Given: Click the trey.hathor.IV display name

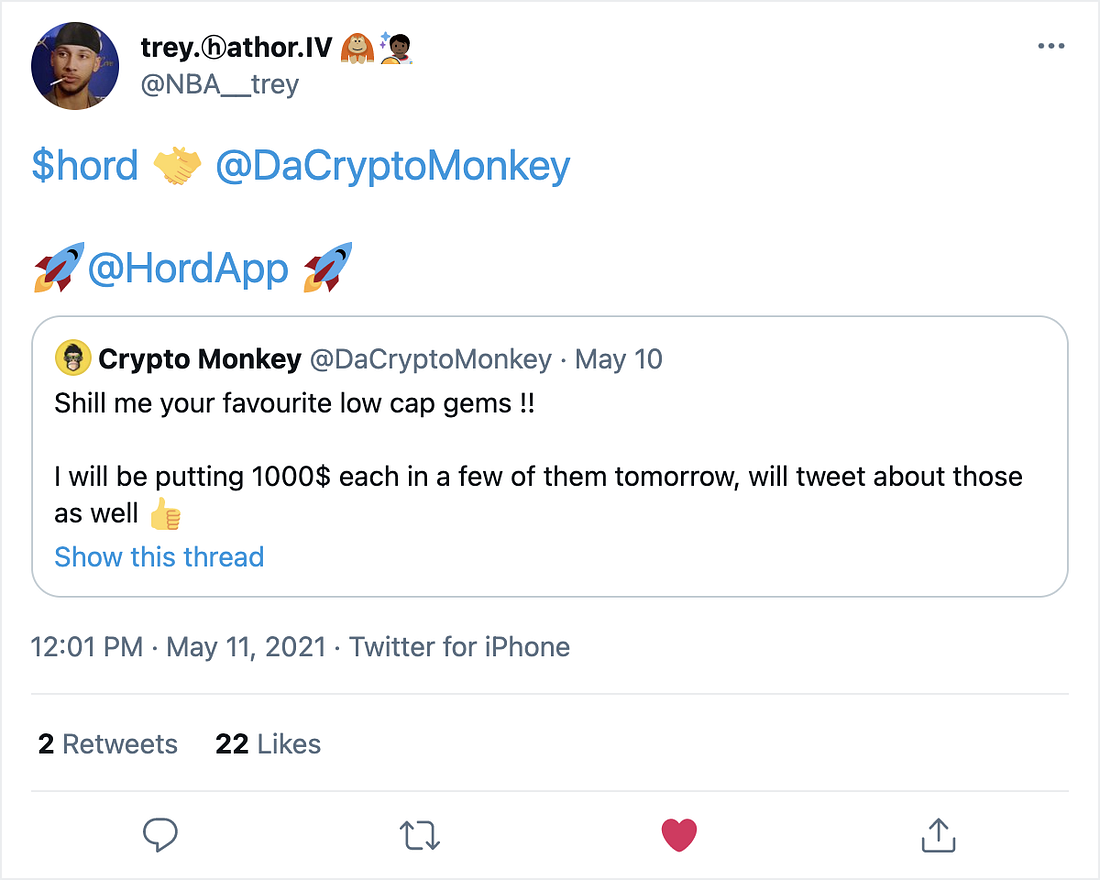Looking at the screenshot, I should 236,48.
